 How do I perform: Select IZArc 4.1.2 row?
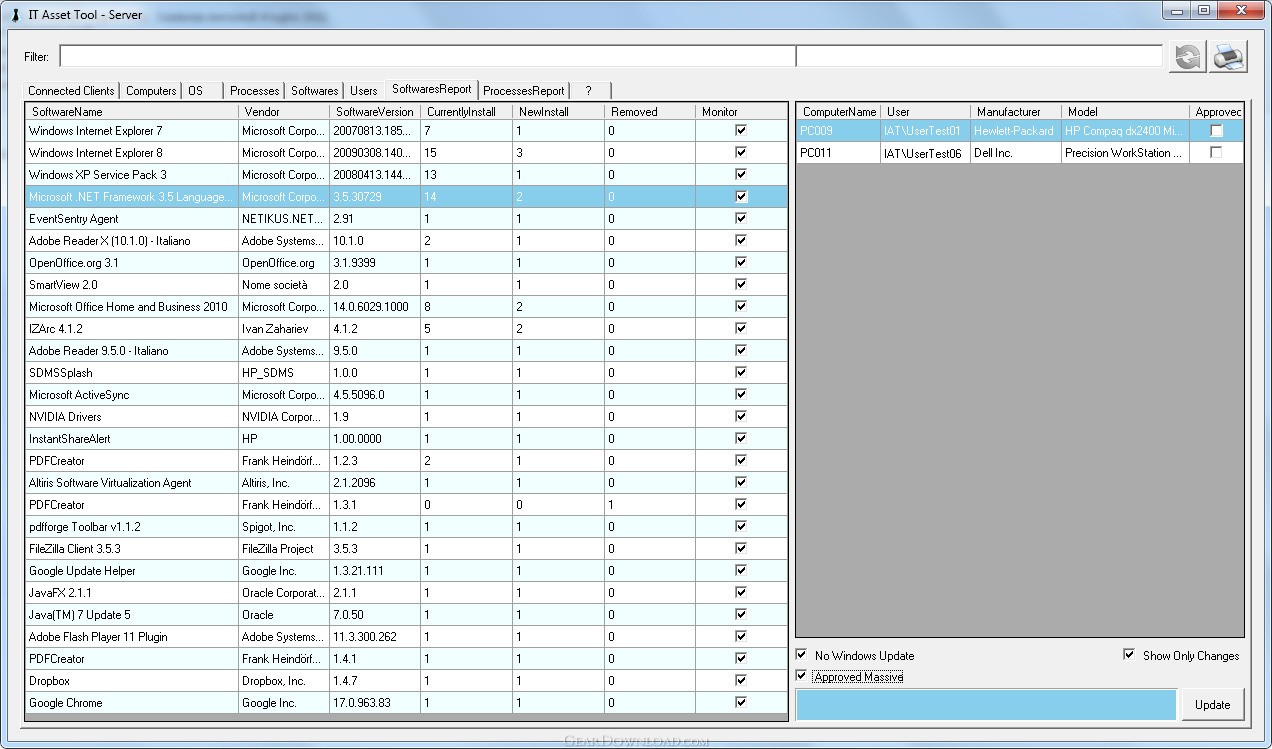pyautogui.click(x=406, y=329)
